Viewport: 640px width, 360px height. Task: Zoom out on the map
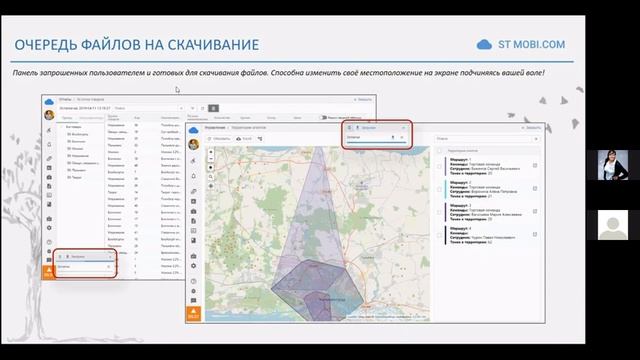pyautogui.click(x=211, y=158)
